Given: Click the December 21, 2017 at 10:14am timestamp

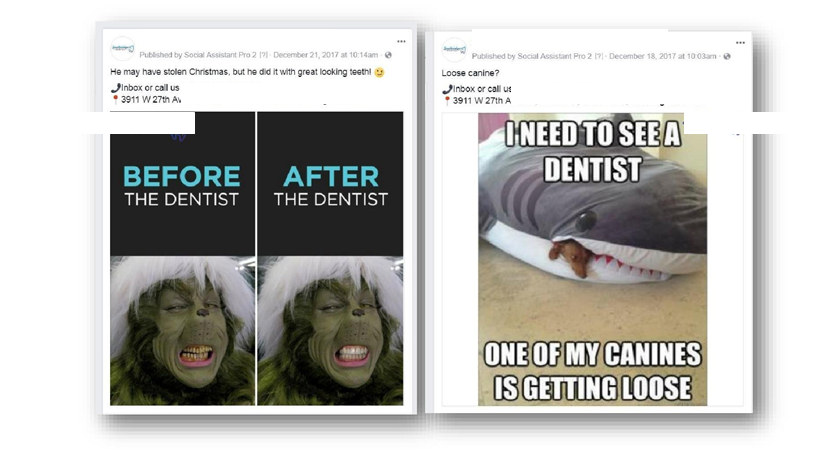Looking at the screenshot, I should [x=326, y=55].
